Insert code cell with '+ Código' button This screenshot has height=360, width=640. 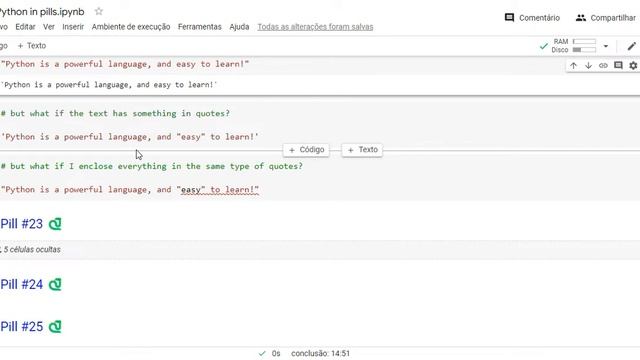[306, 150]
